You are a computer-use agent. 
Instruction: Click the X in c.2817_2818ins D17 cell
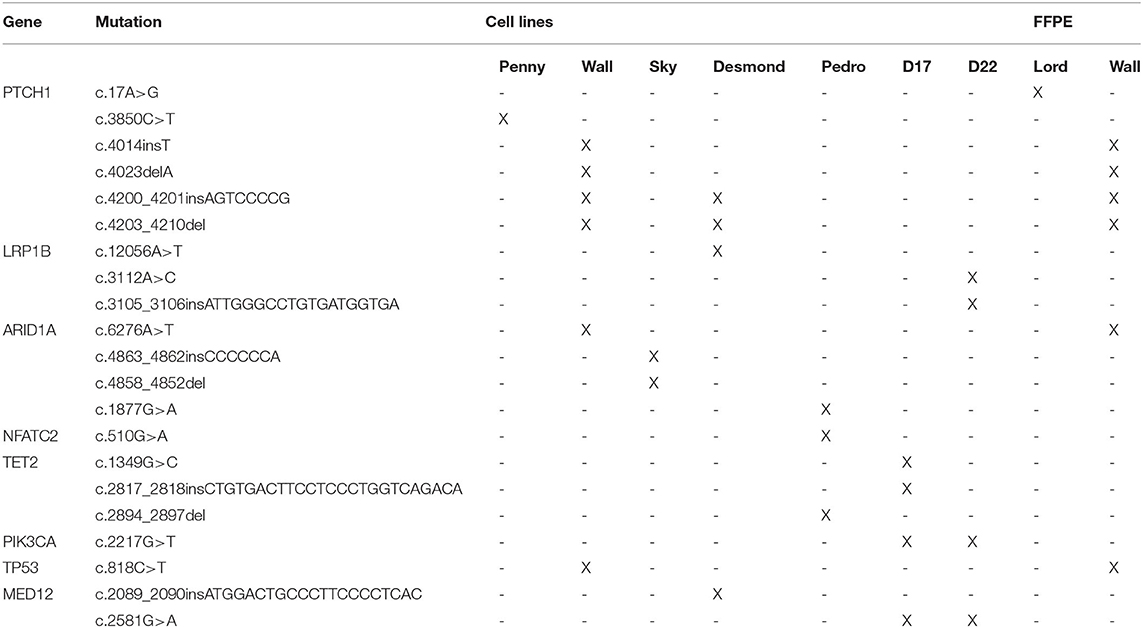907,489
